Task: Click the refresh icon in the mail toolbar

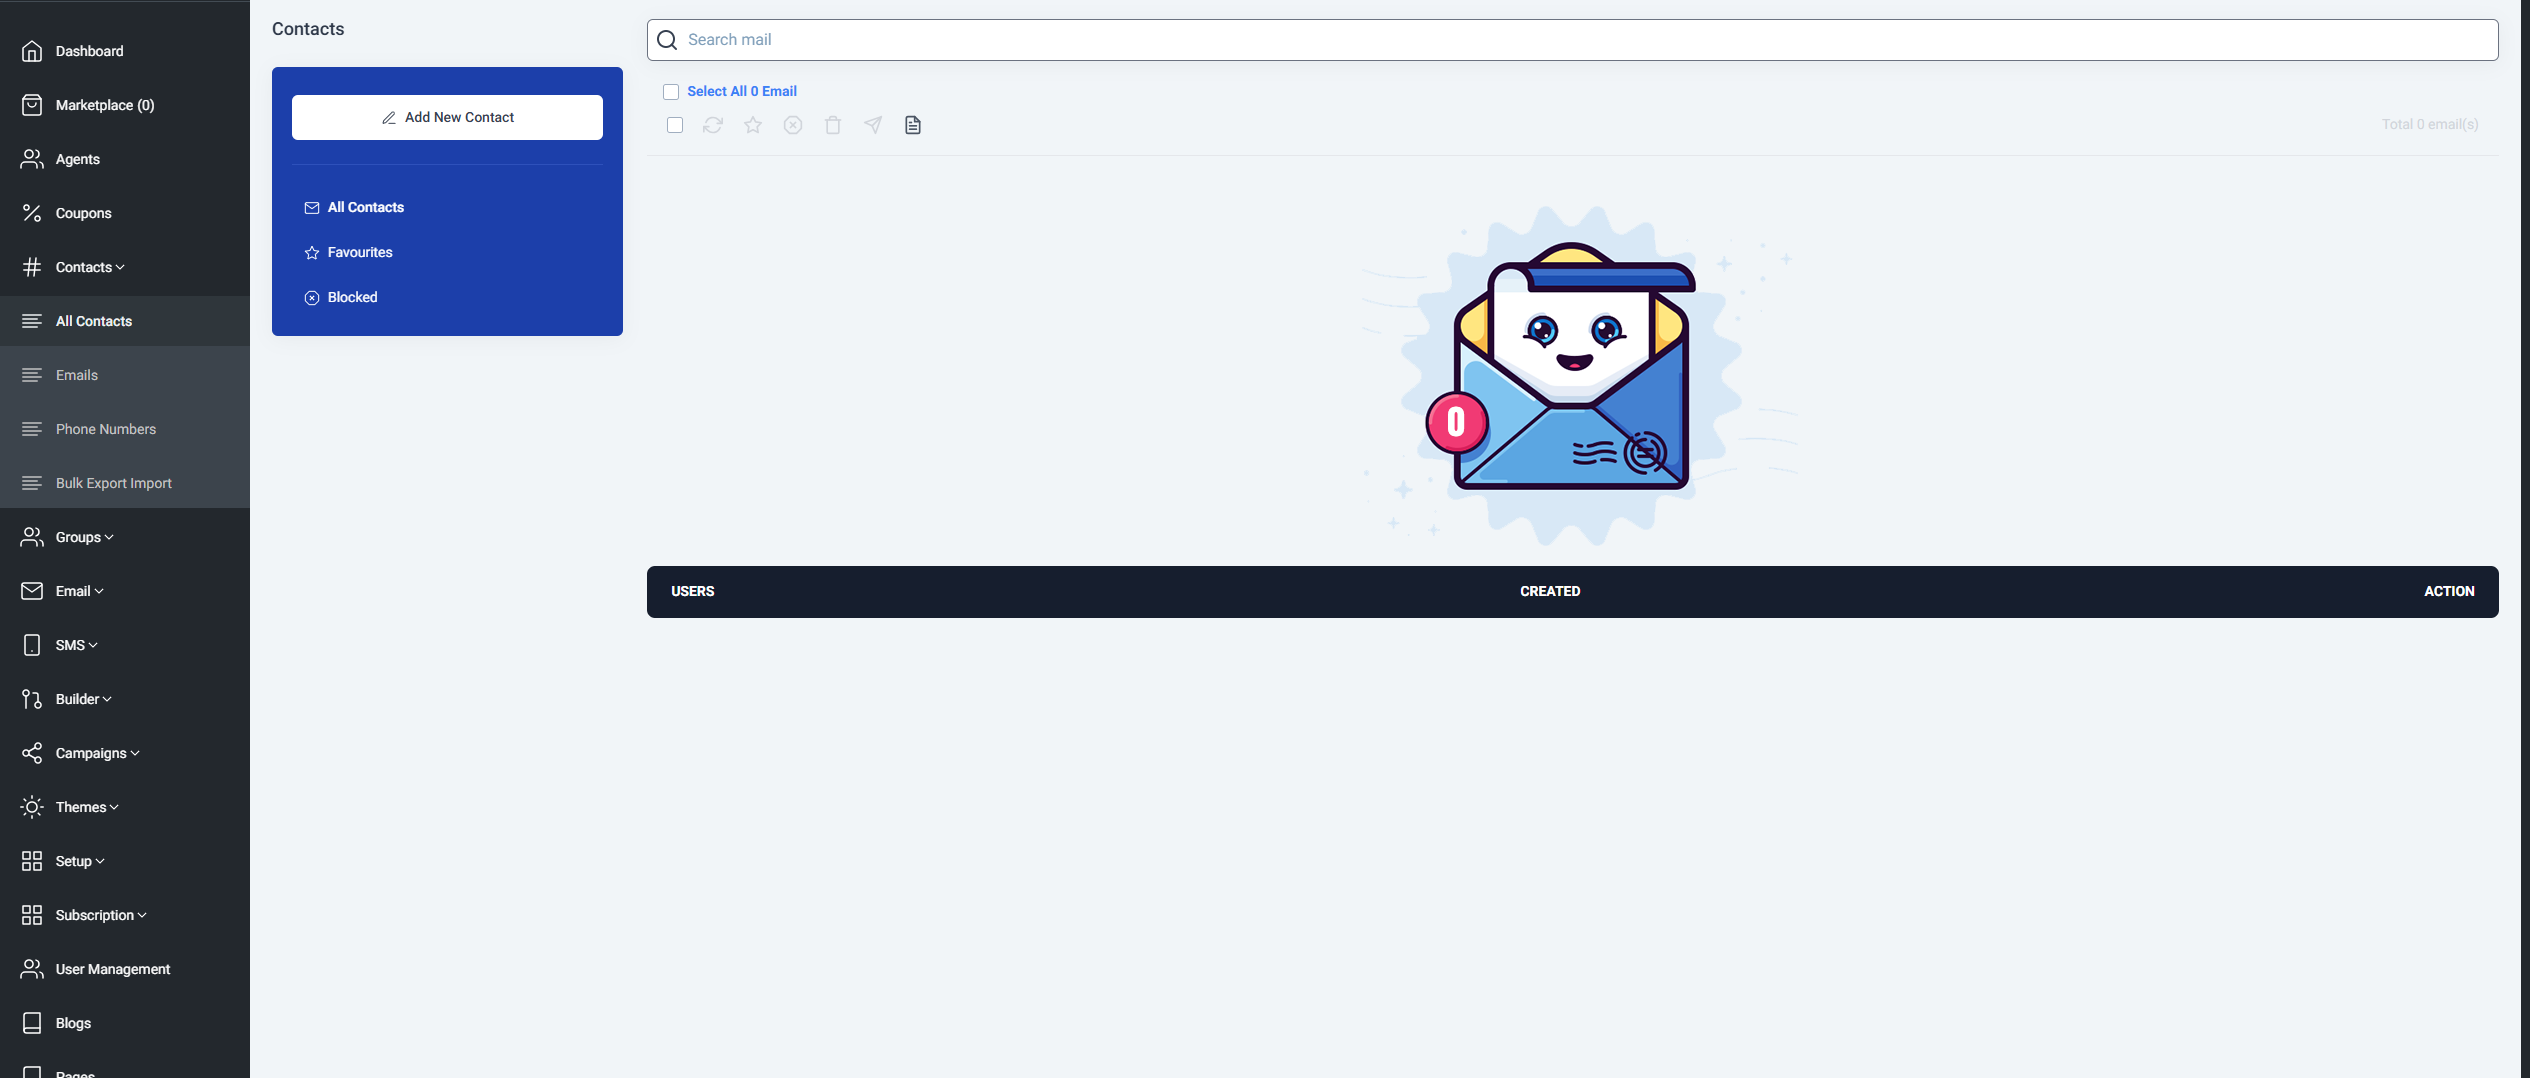Action: point(712,125)
